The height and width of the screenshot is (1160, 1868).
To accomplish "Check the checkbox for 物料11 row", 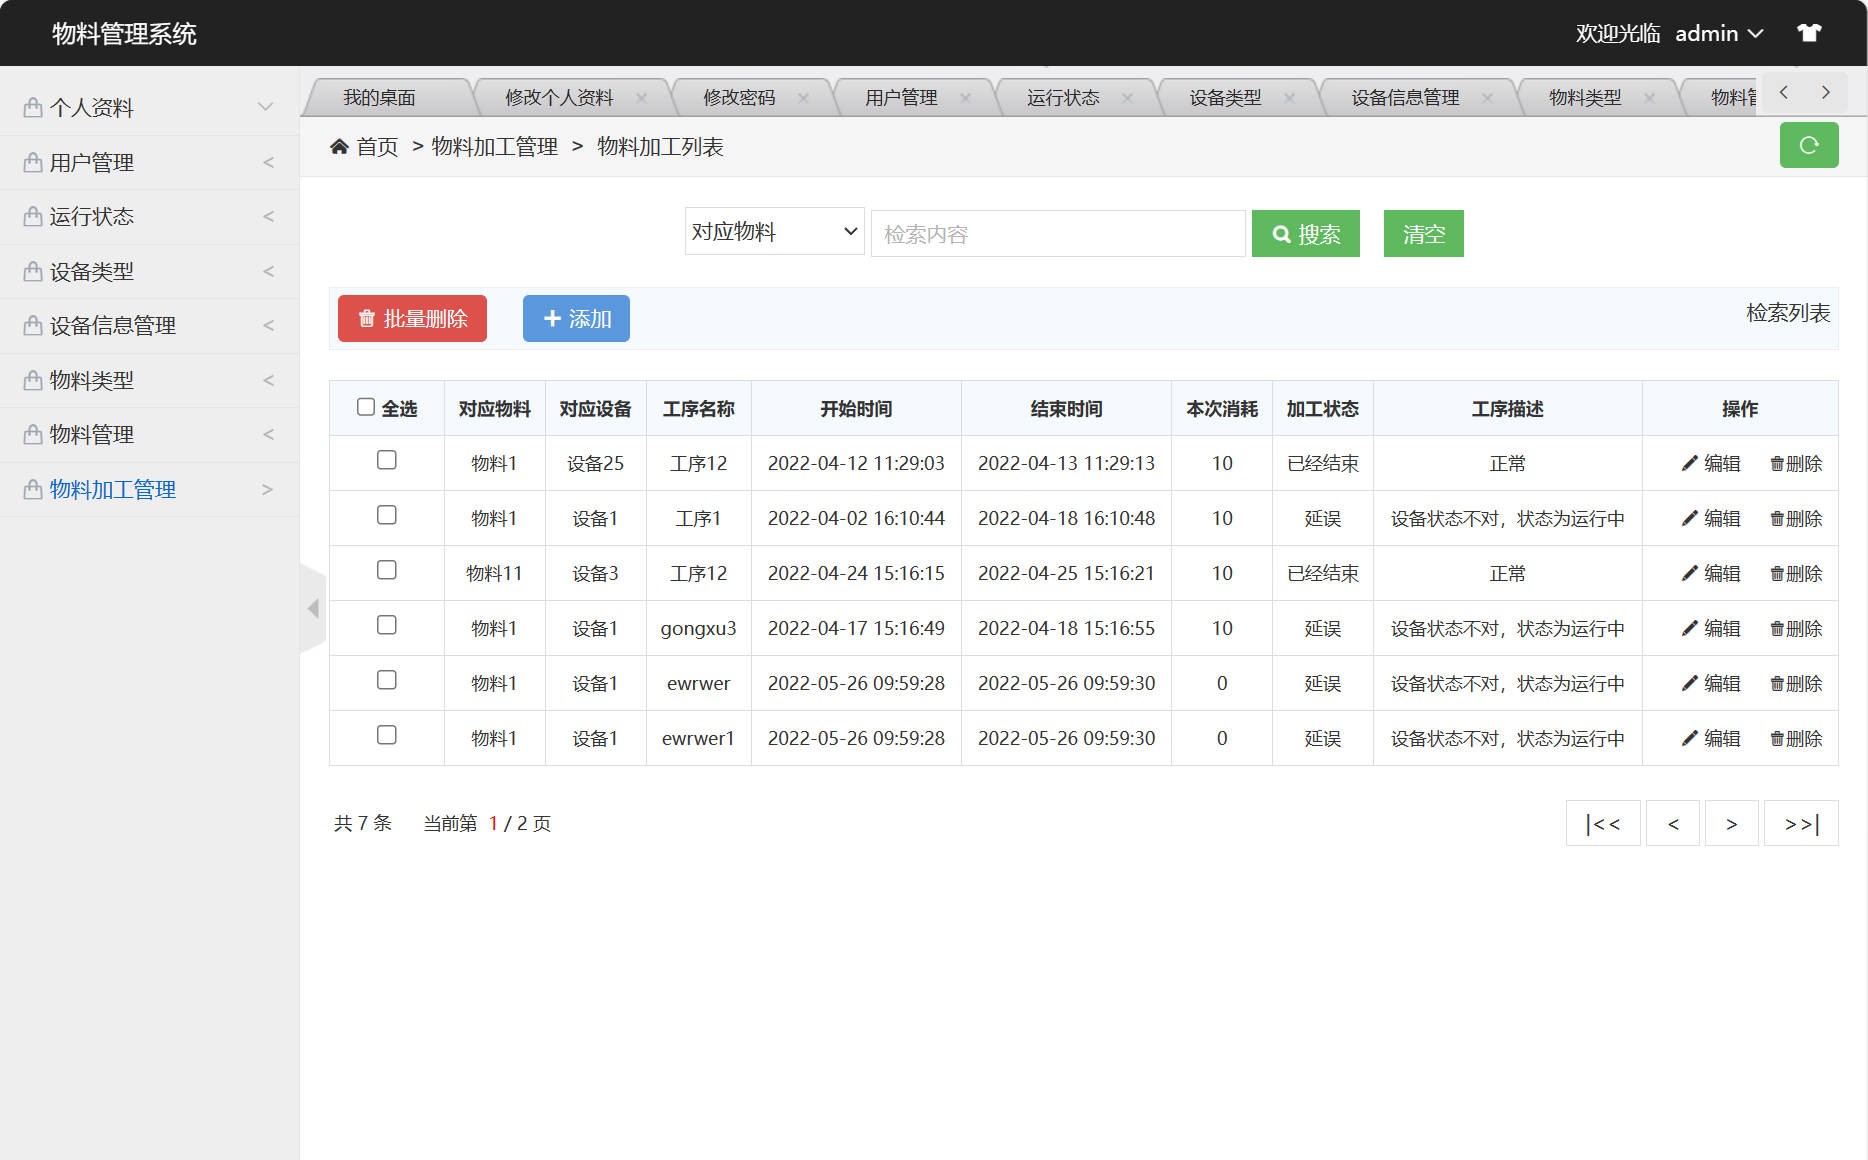I will point(387,570).
